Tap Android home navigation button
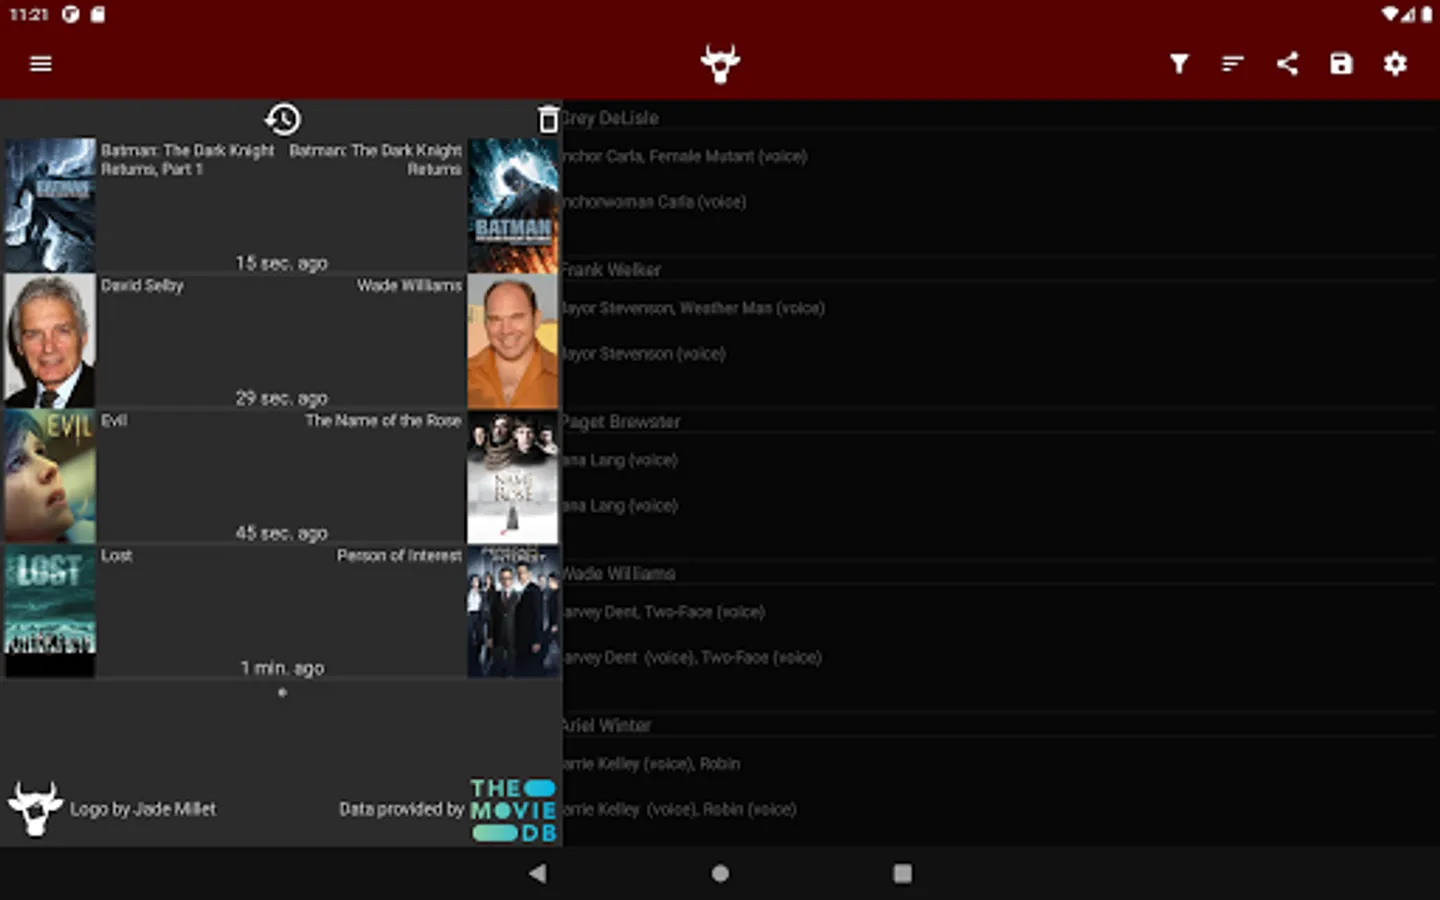 [720, 873]
